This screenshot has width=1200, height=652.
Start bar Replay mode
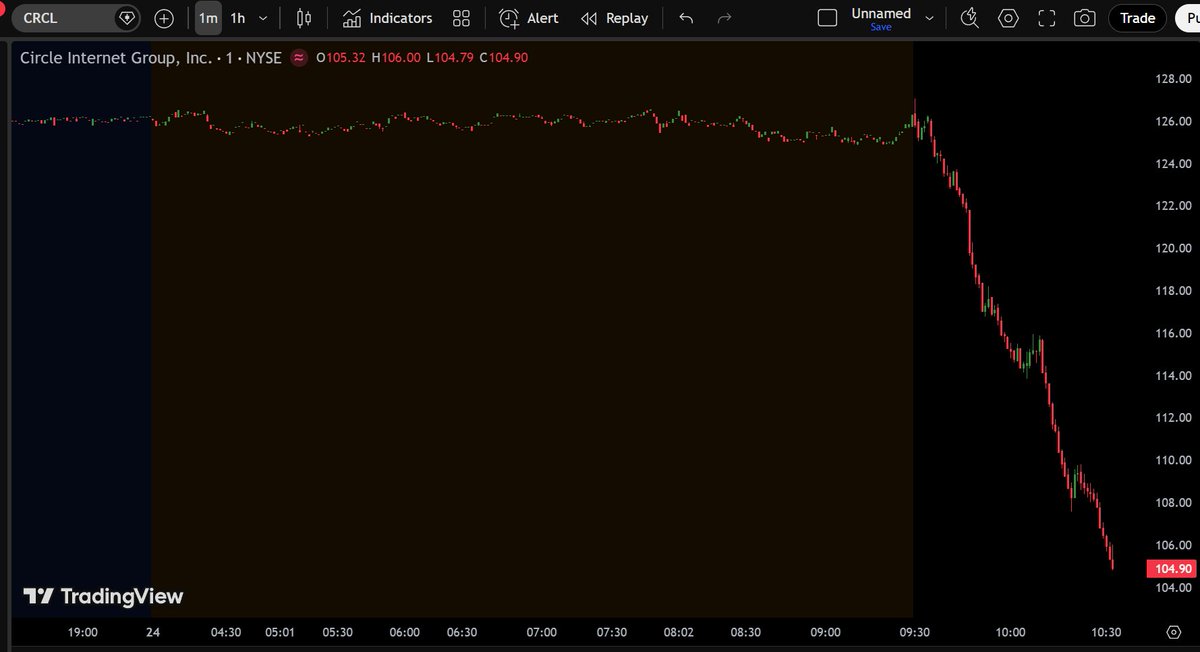click(614, 18)
